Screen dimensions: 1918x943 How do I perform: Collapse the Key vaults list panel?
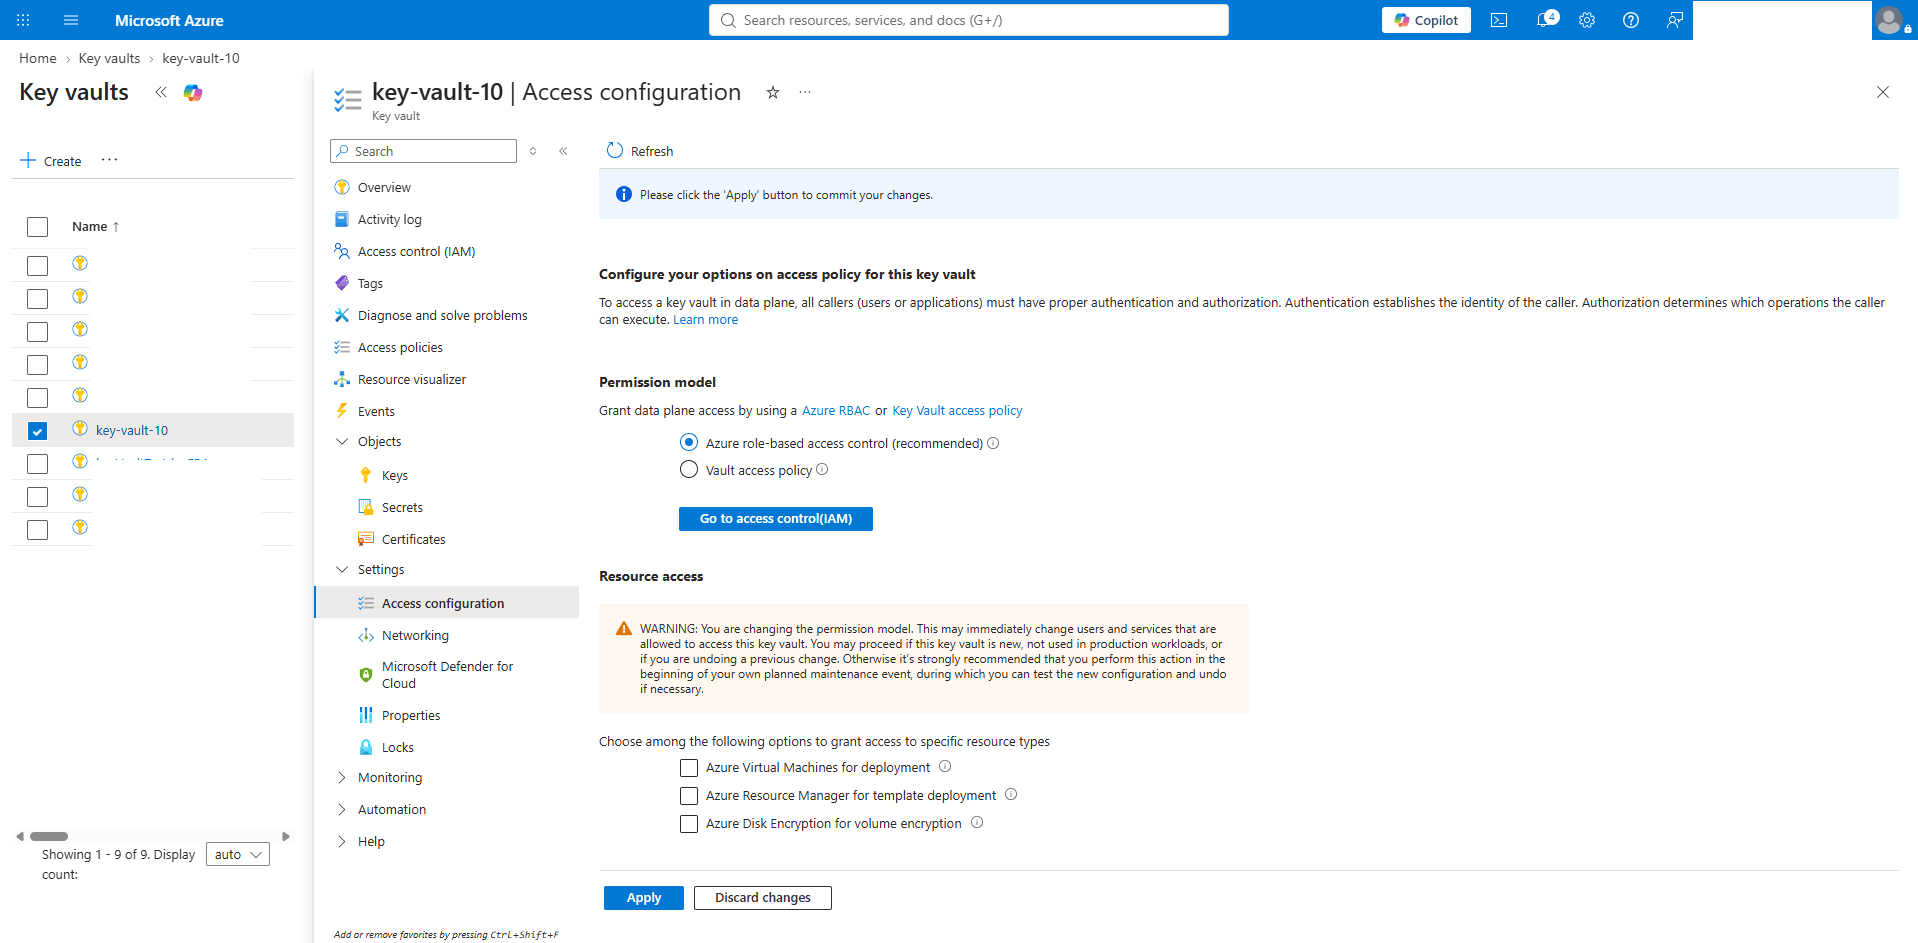(161, 92)
